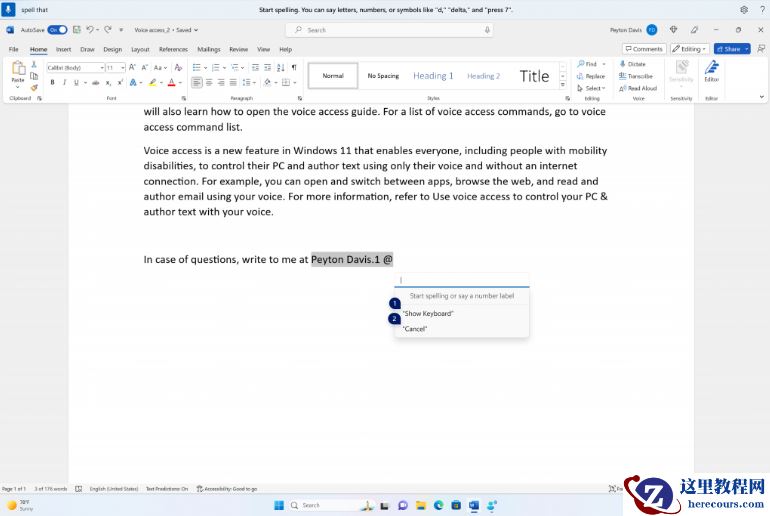Redo the last action
Viewport: 770px width, 516px height.
108,30
